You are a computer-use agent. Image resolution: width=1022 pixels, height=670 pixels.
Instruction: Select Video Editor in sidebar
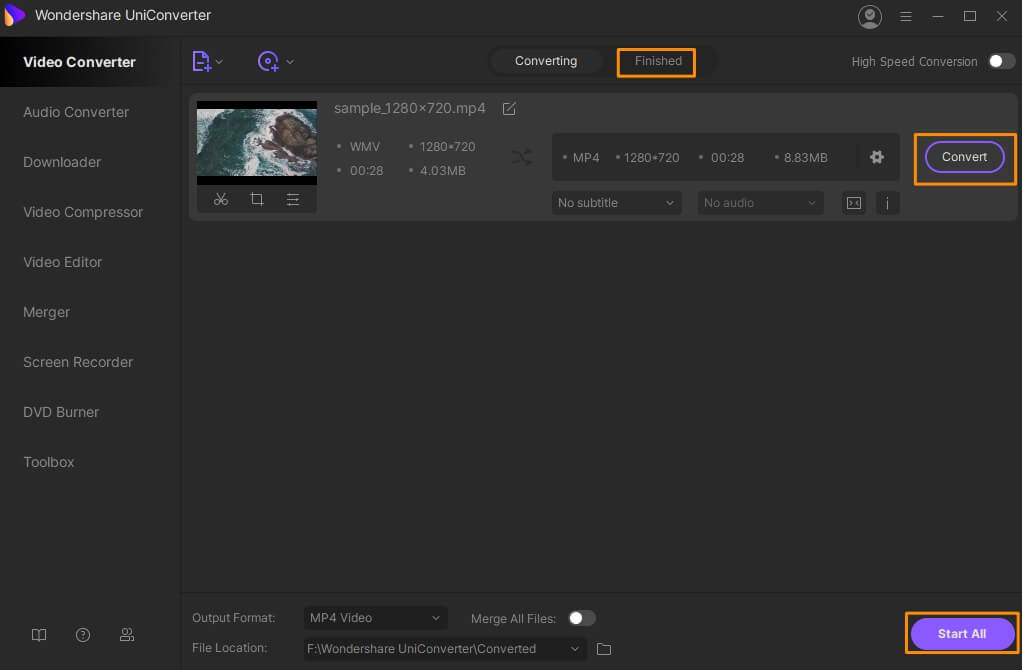63,262
